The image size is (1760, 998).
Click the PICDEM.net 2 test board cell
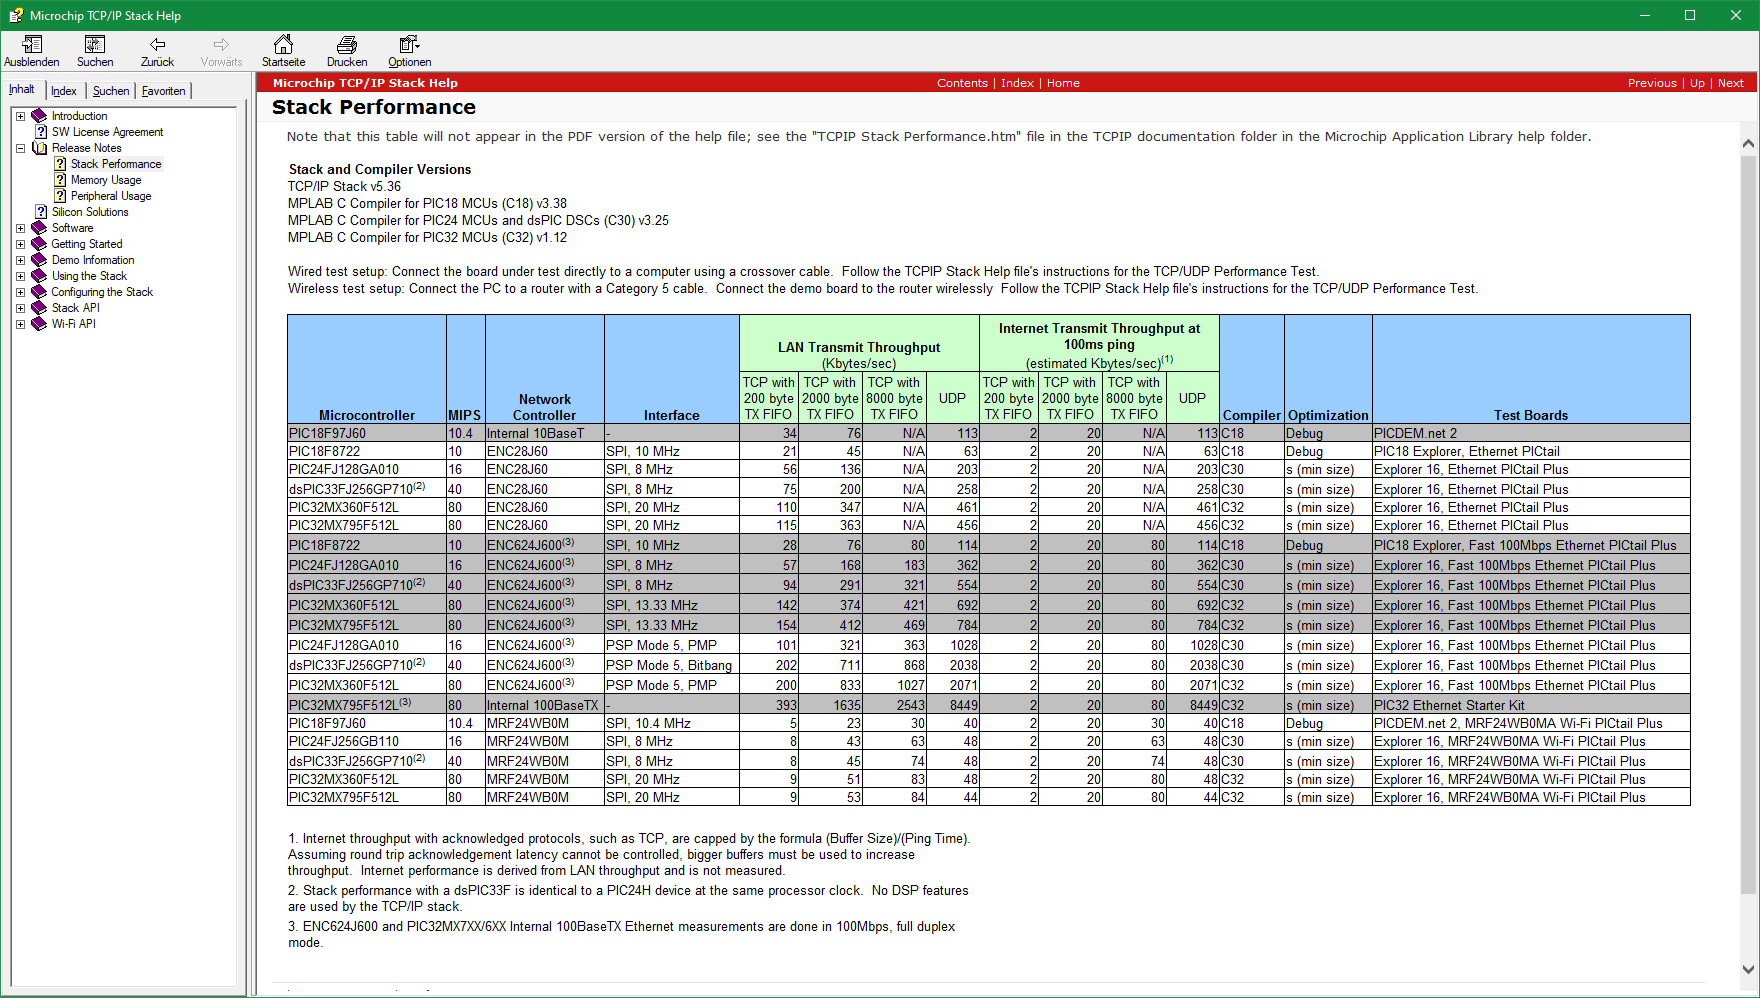point(1531,433)
